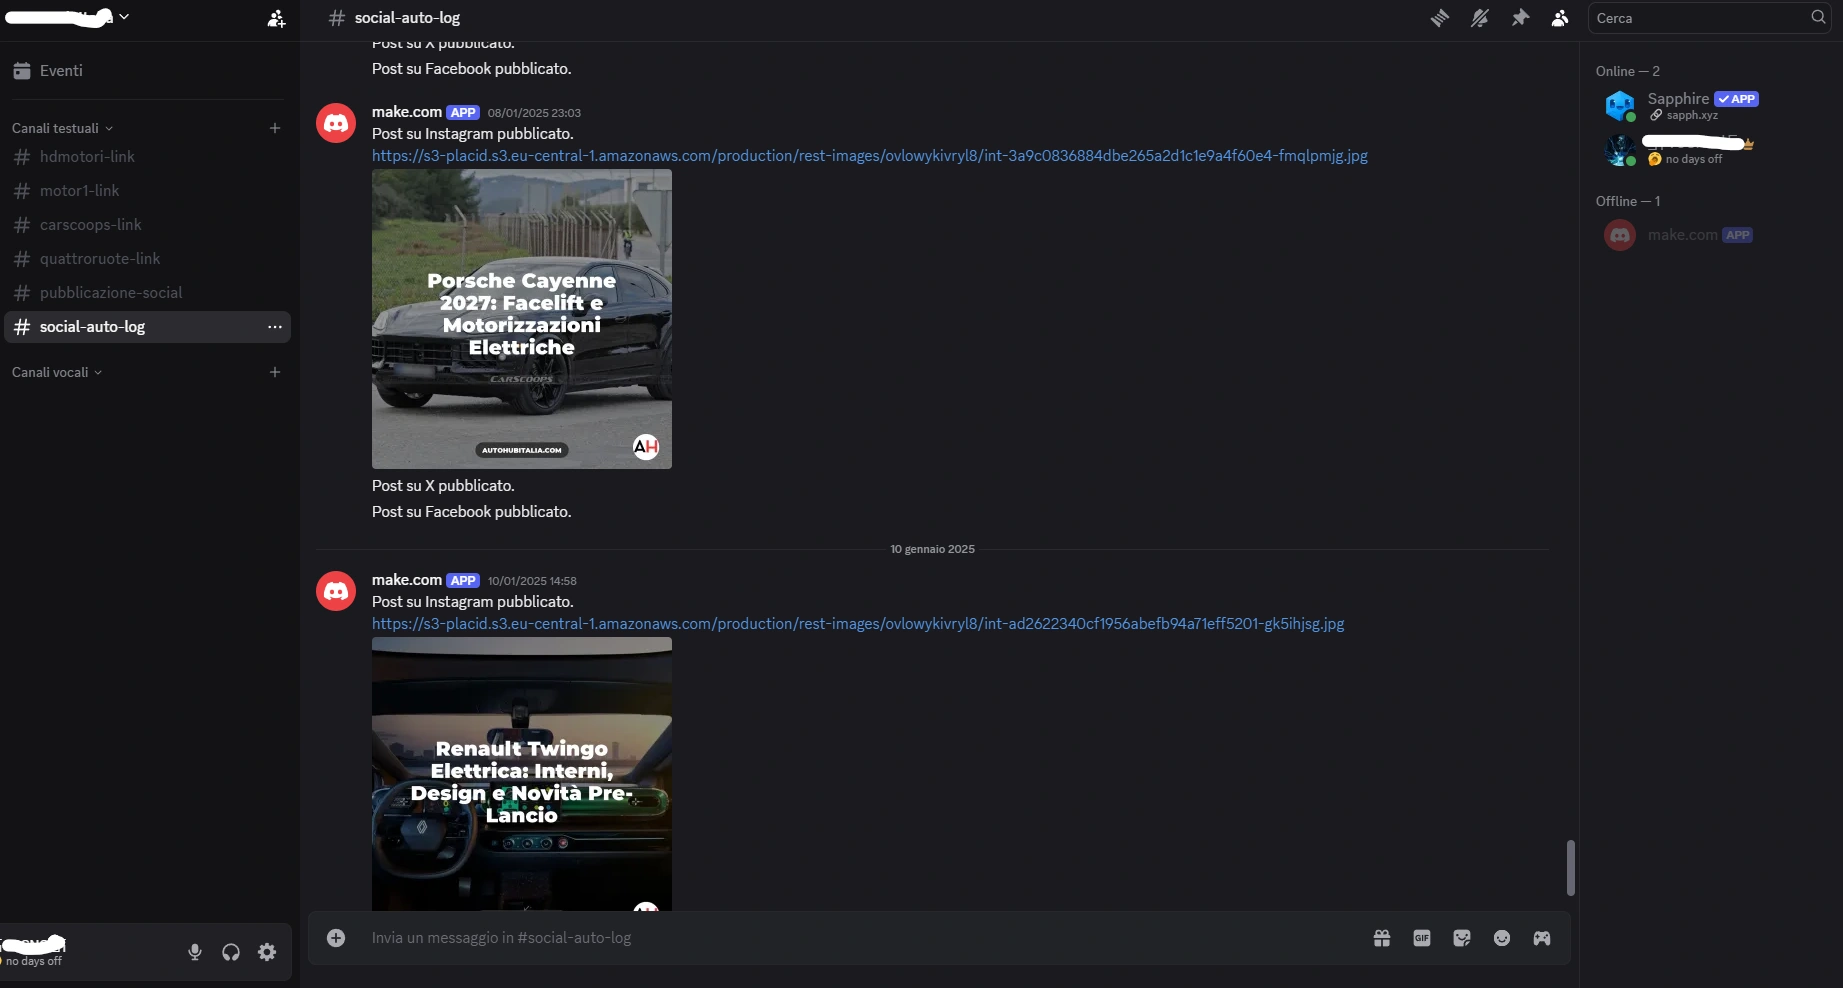Toggle the member list panel
1843x988 pixels.
(x=1560, y=18)
